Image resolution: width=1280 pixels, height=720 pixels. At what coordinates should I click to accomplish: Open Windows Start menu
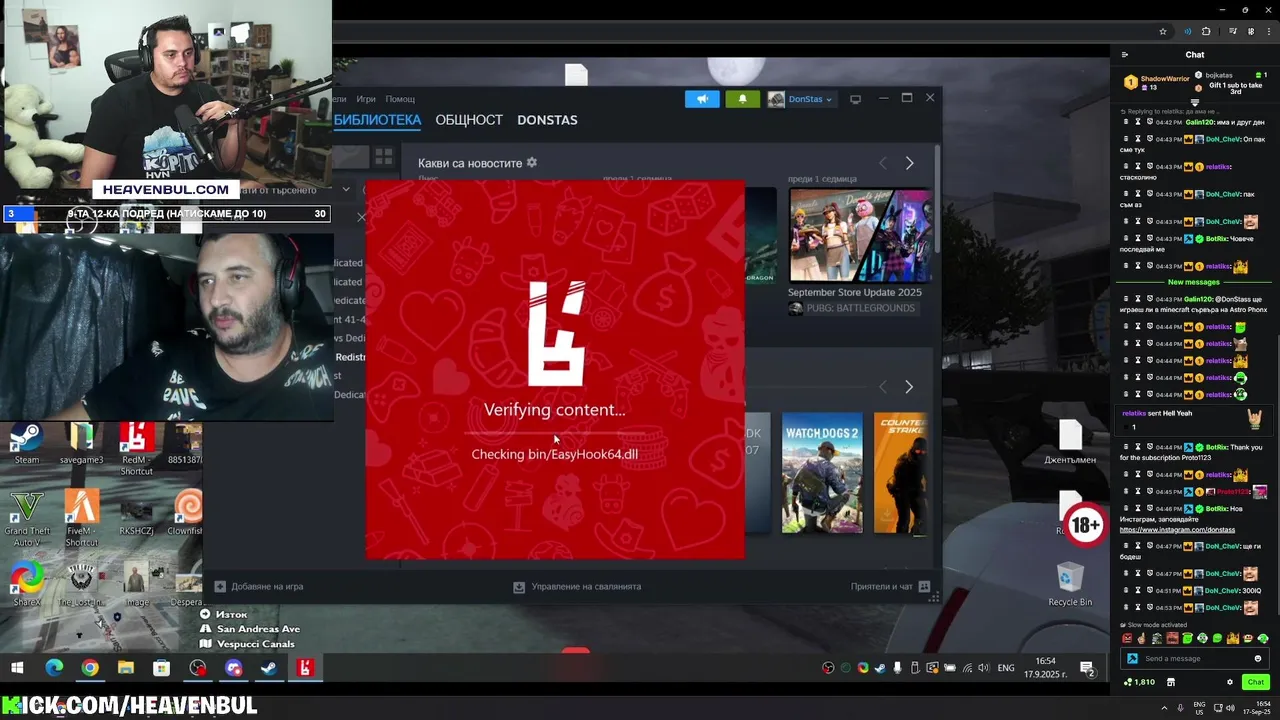[x=17, y=668]
